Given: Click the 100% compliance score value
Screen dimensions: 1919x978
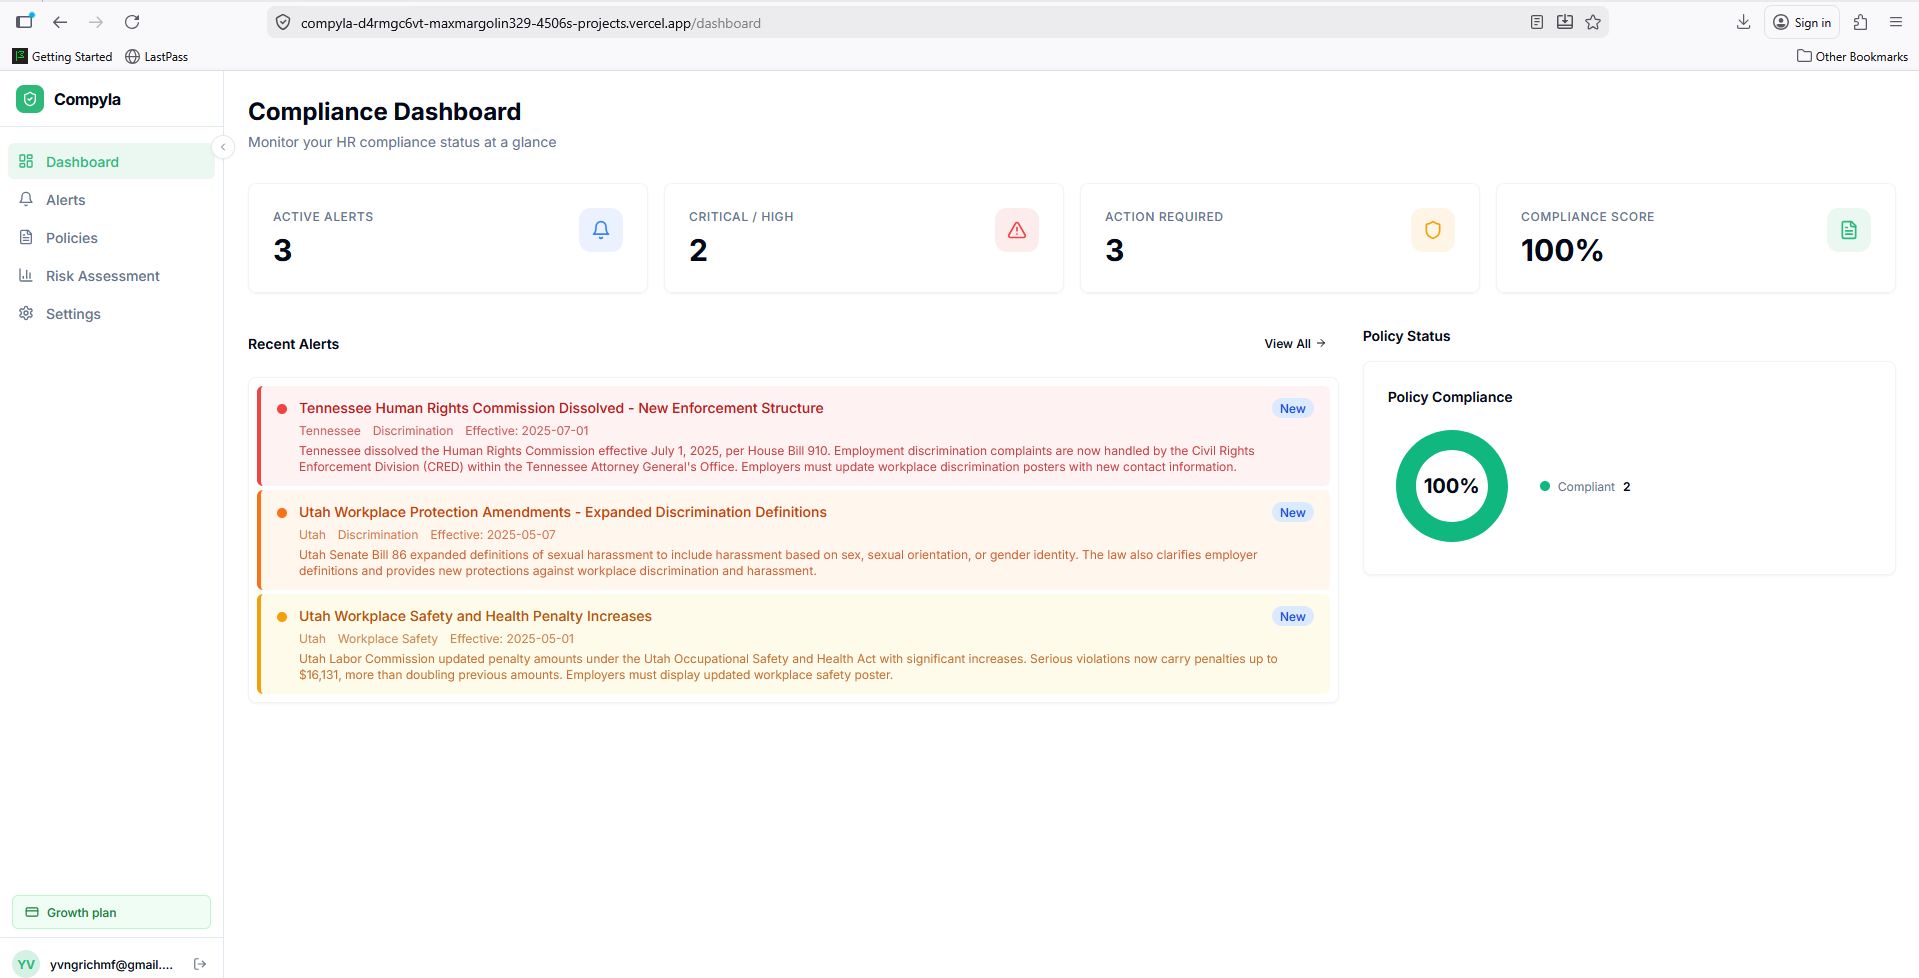Looking at the screenshot, I should point(1562,250).
